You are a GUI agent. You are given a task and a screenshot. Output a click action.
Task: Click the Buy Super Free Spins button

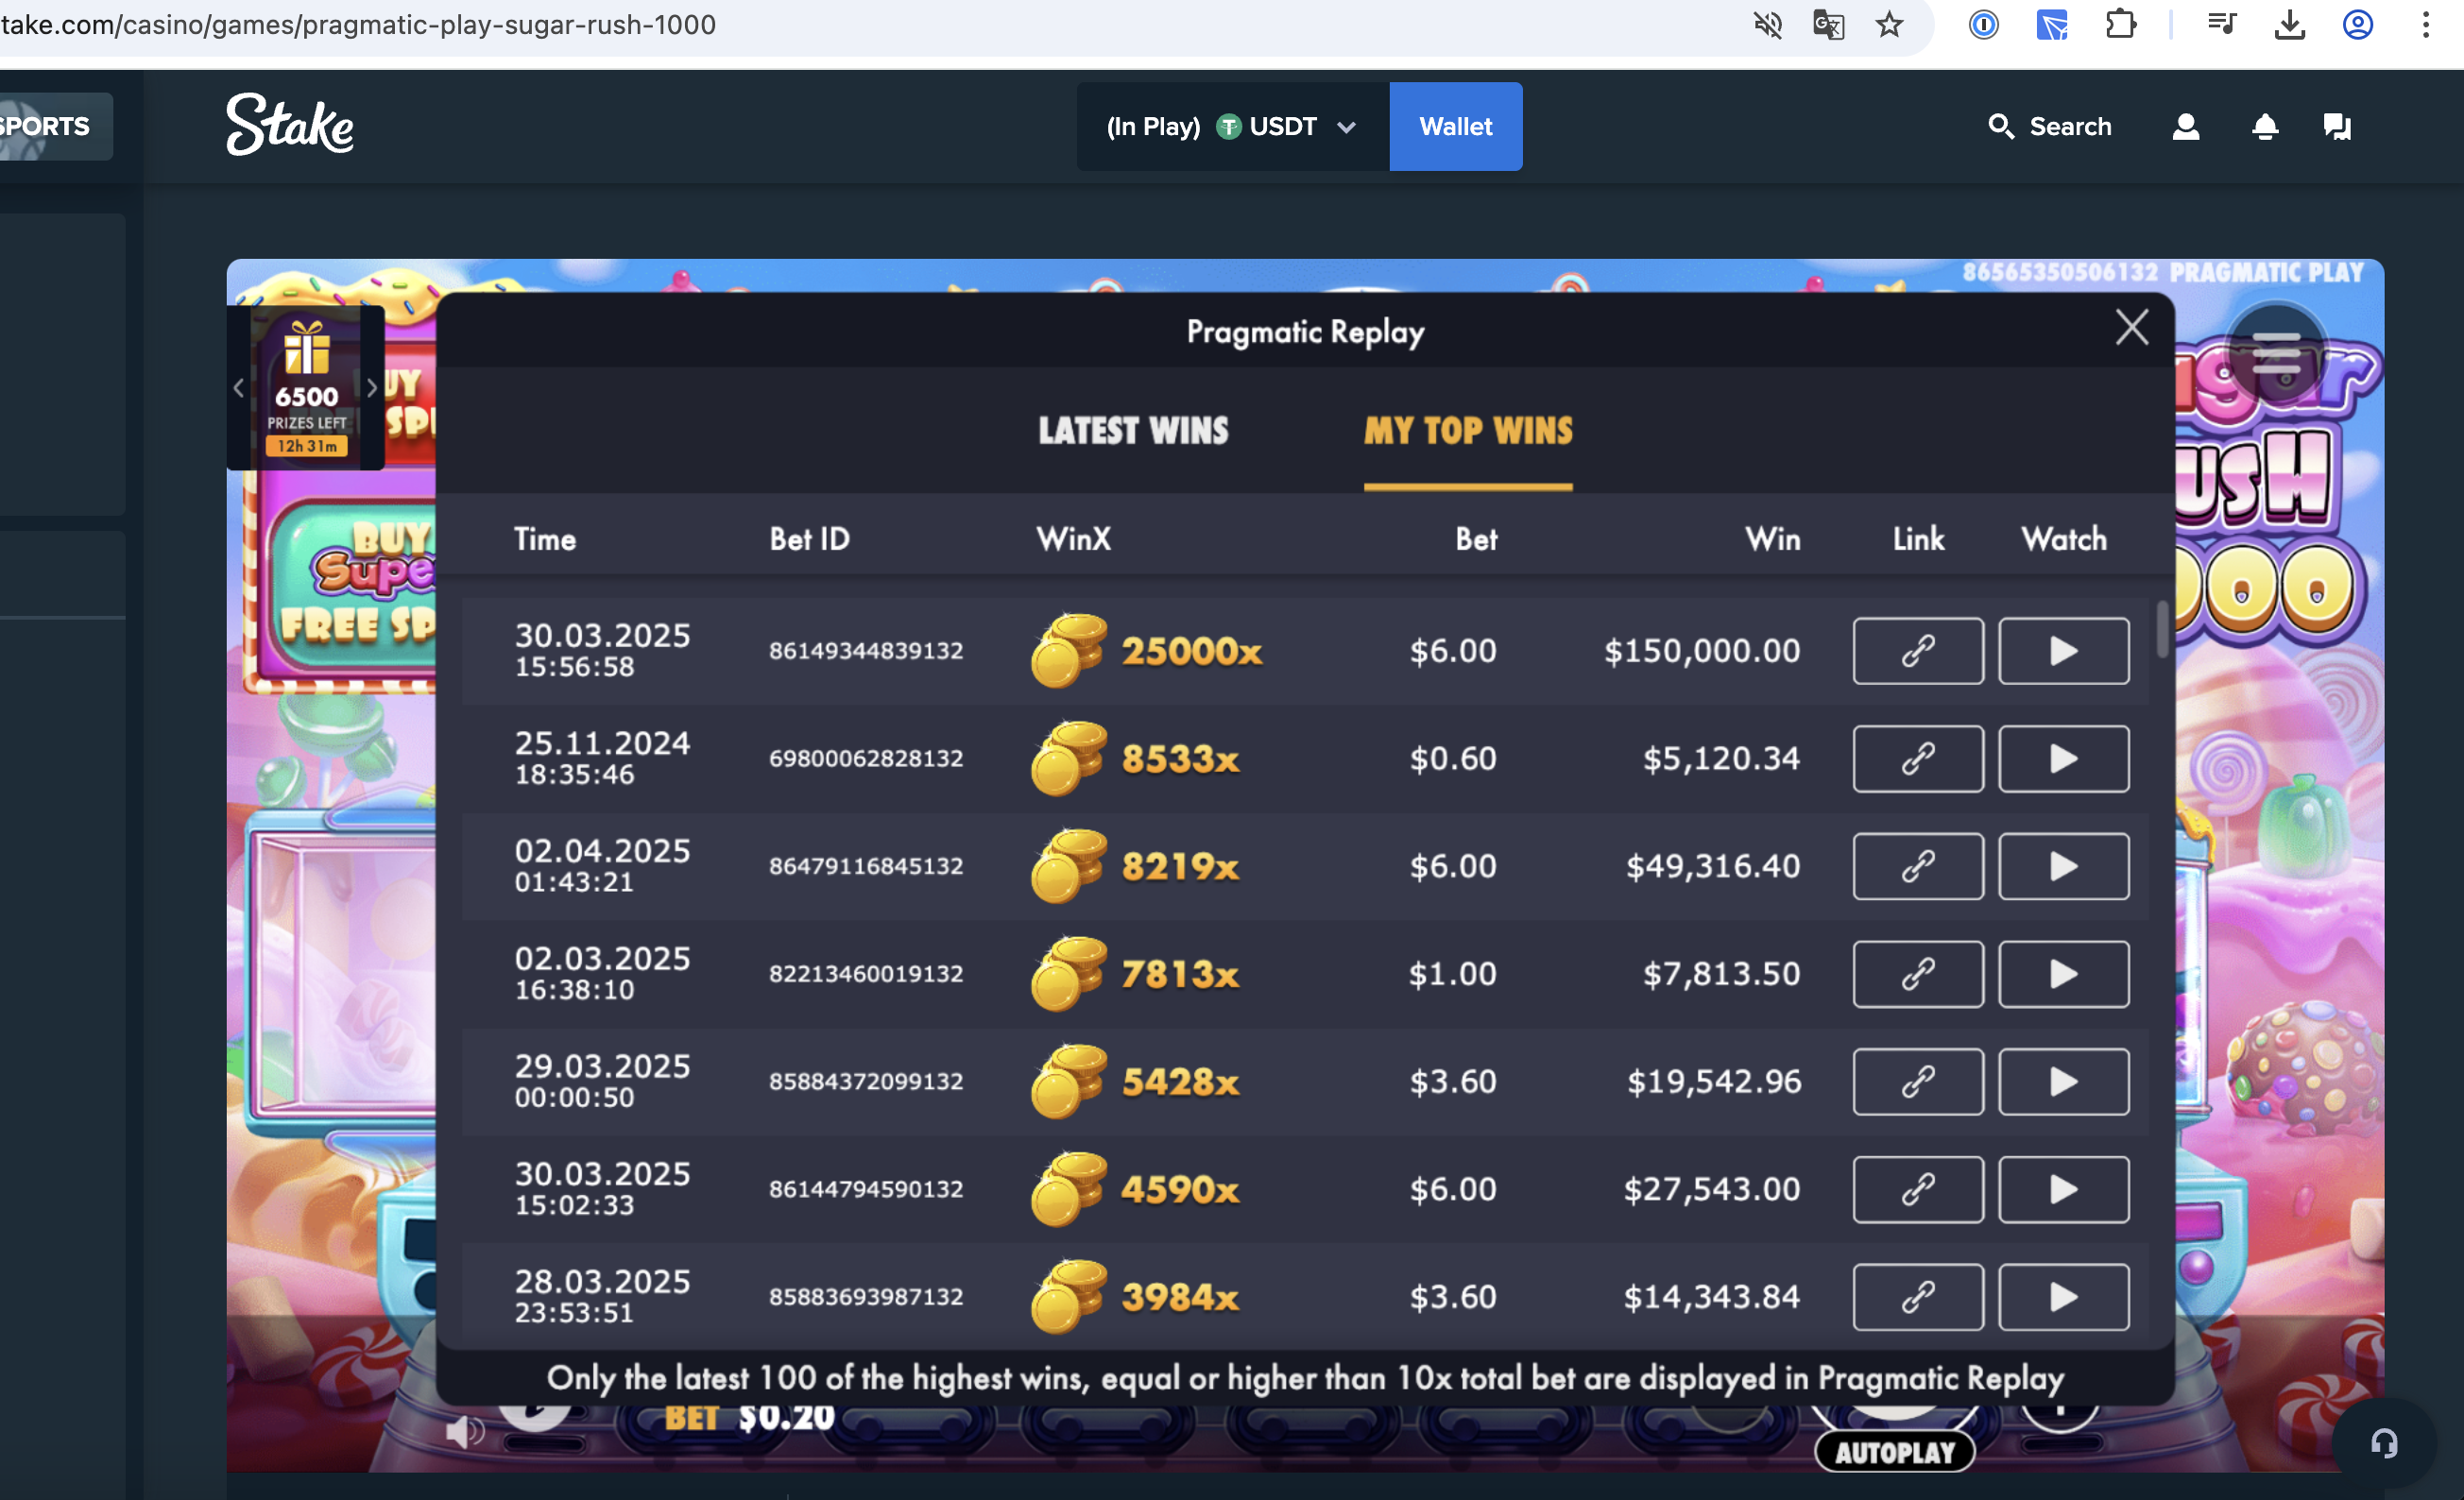pos(352,584)
